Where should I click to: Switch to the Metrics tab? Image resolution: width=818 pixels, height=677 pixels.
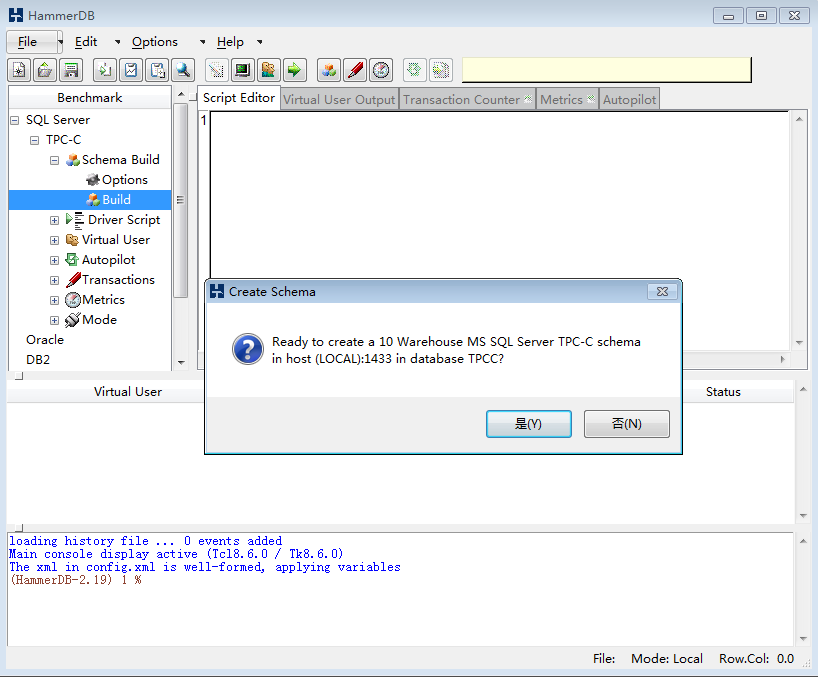pos(567,99)
